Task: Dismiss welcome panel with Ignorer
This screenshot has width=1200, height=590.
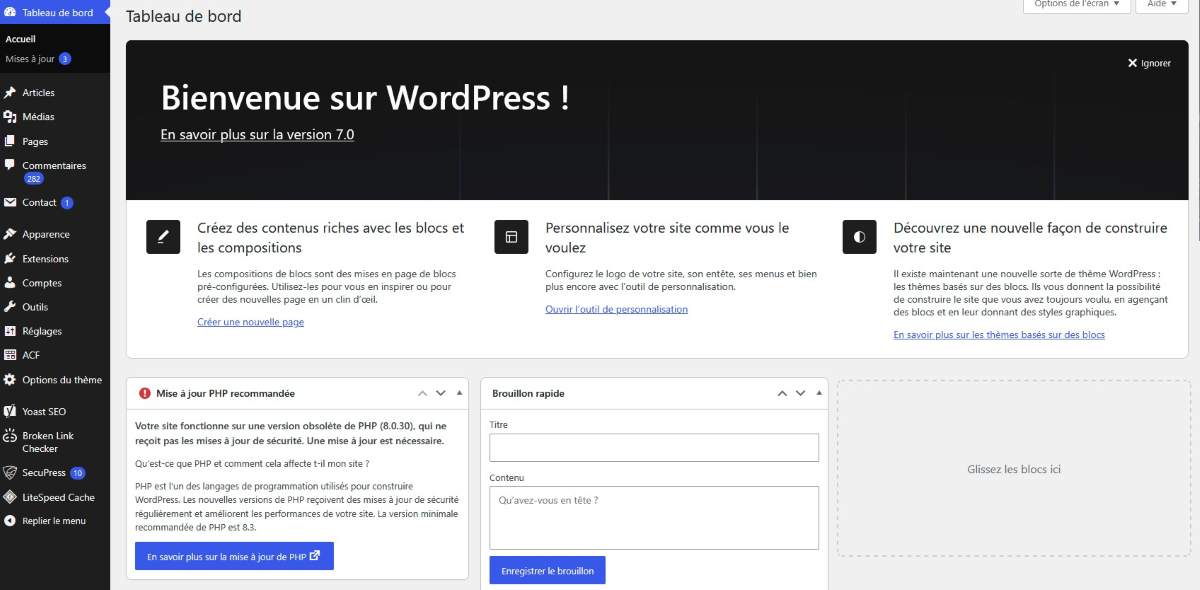Action: pos(1149,63)
